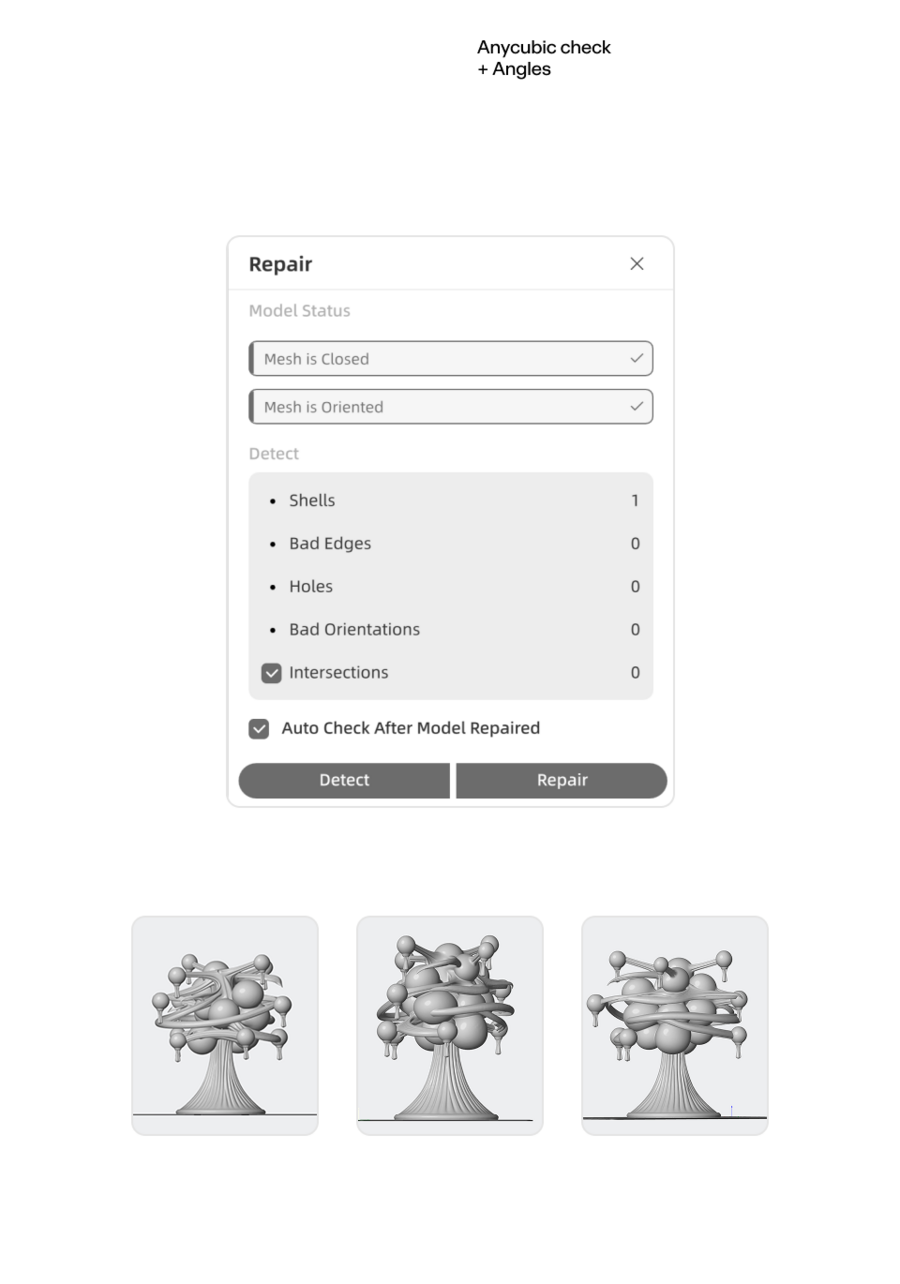Image resolution: width=900 pixels, height=1284 pixels.
Task: Select the Bad Edges entry
Action: (330, 543)
